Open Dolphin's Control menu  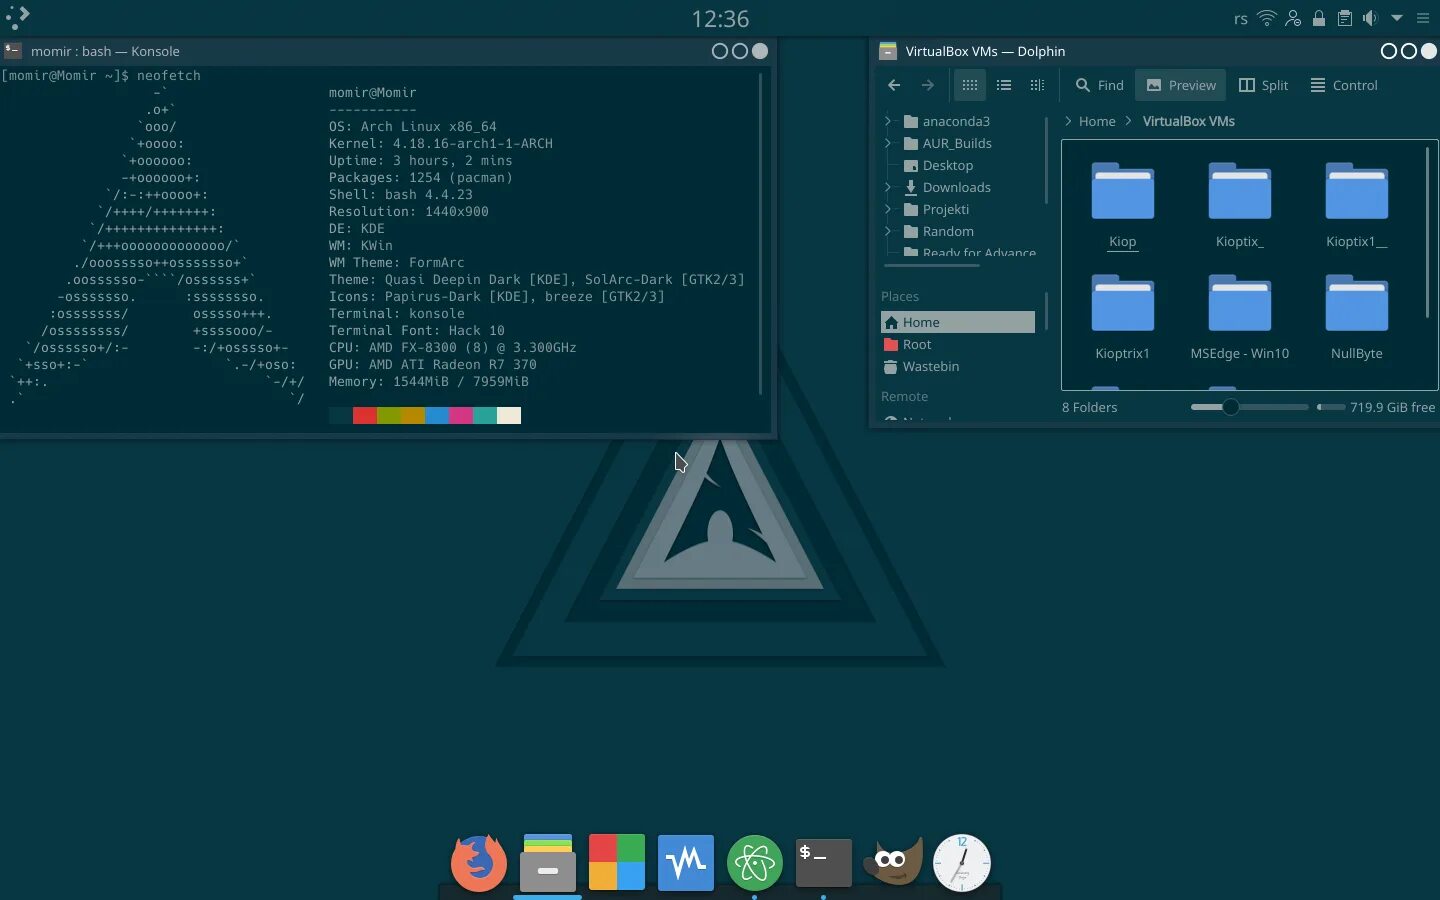point(1344,85)
